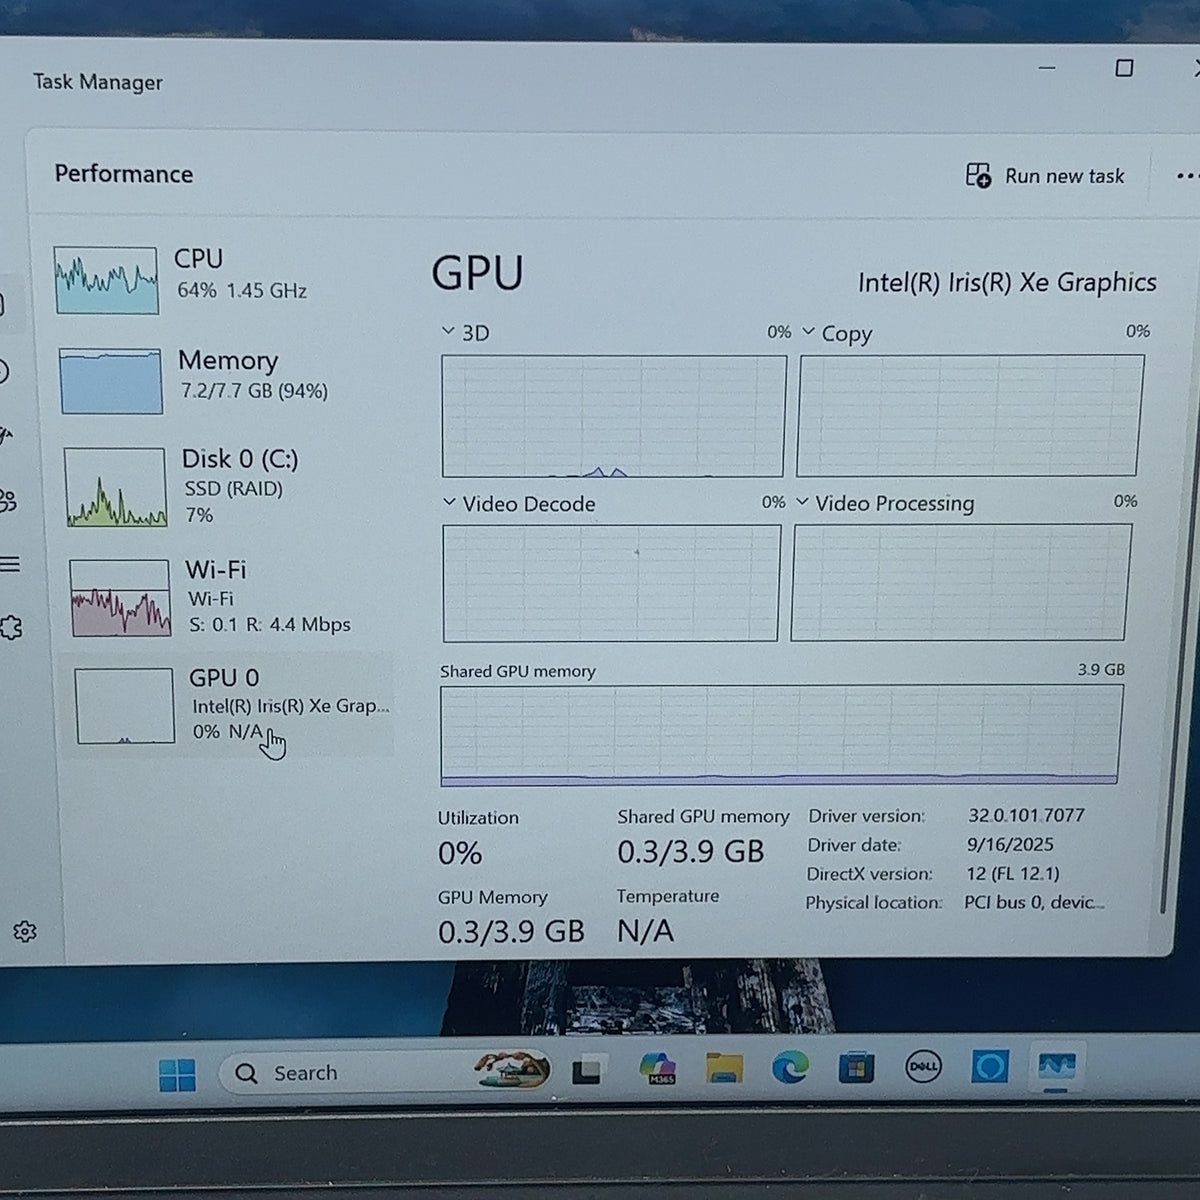
Task: Open the Dell app from taskbar
Action: pos(922,1067)
